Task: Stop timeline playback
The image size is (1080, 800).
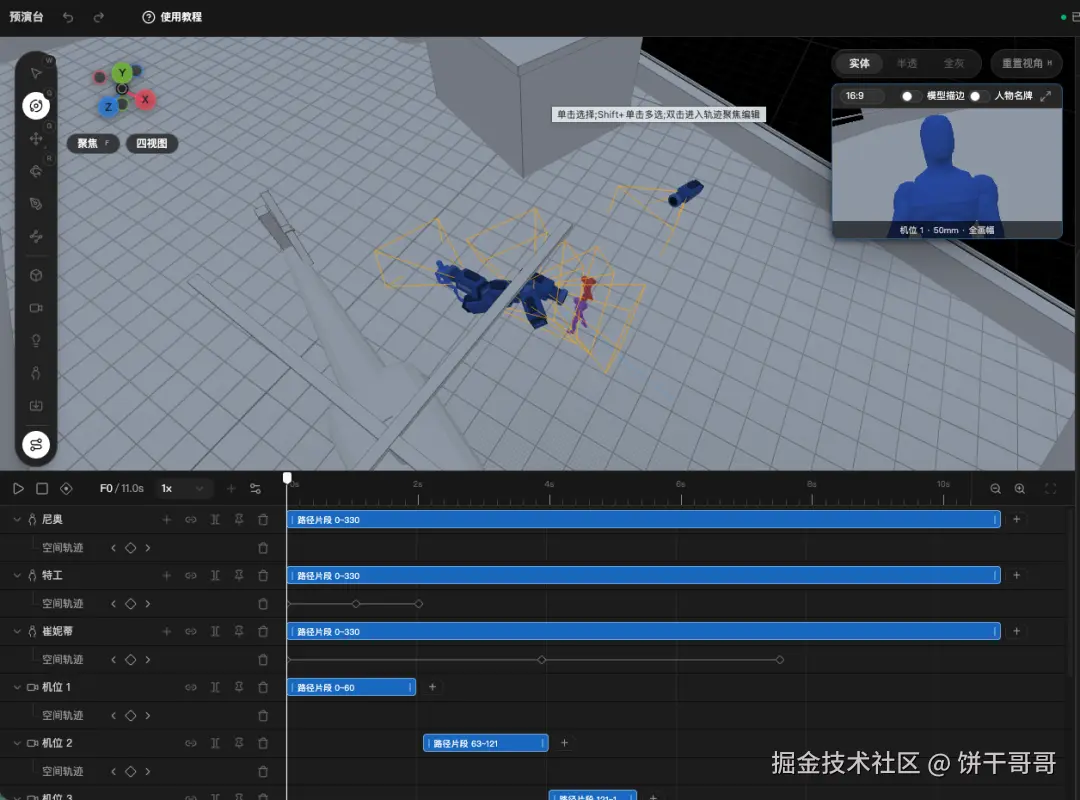Action: (42, 489)
